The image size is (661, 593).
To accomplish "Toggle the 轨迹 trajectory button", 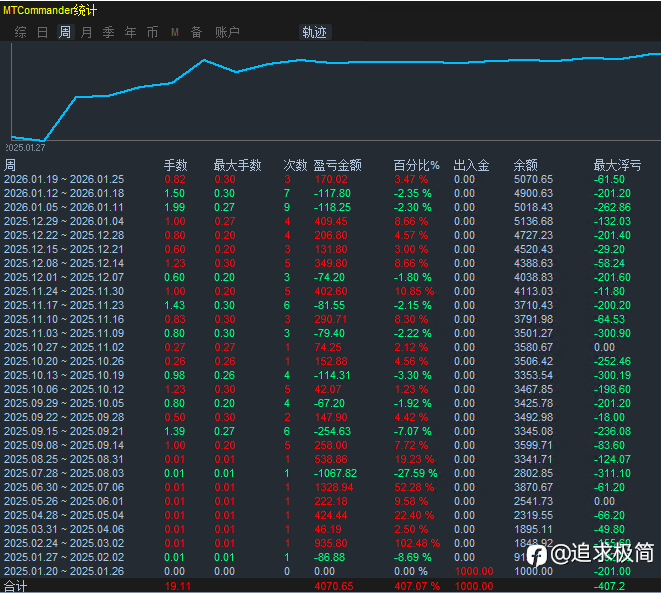I will 314,32.
